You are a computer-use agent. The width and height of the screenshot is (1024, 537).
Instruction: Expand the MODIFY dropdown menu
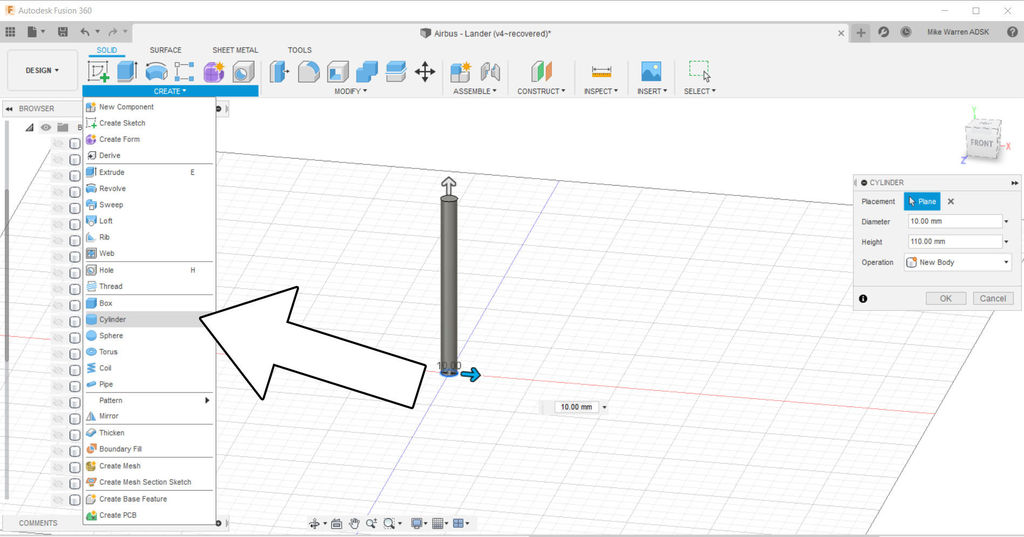pyautogui.click(x=351, y=91)
